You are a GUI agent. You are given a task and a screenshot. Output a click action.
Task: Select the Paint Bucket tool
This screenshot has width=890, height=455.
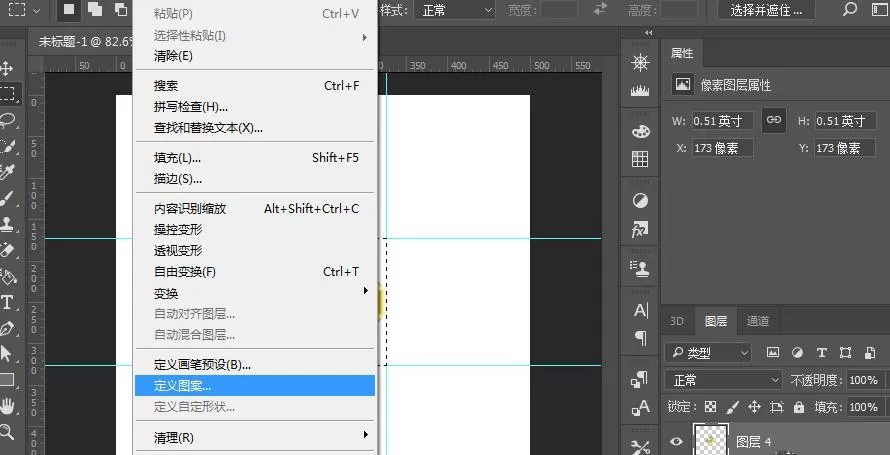tap(7, 276)
